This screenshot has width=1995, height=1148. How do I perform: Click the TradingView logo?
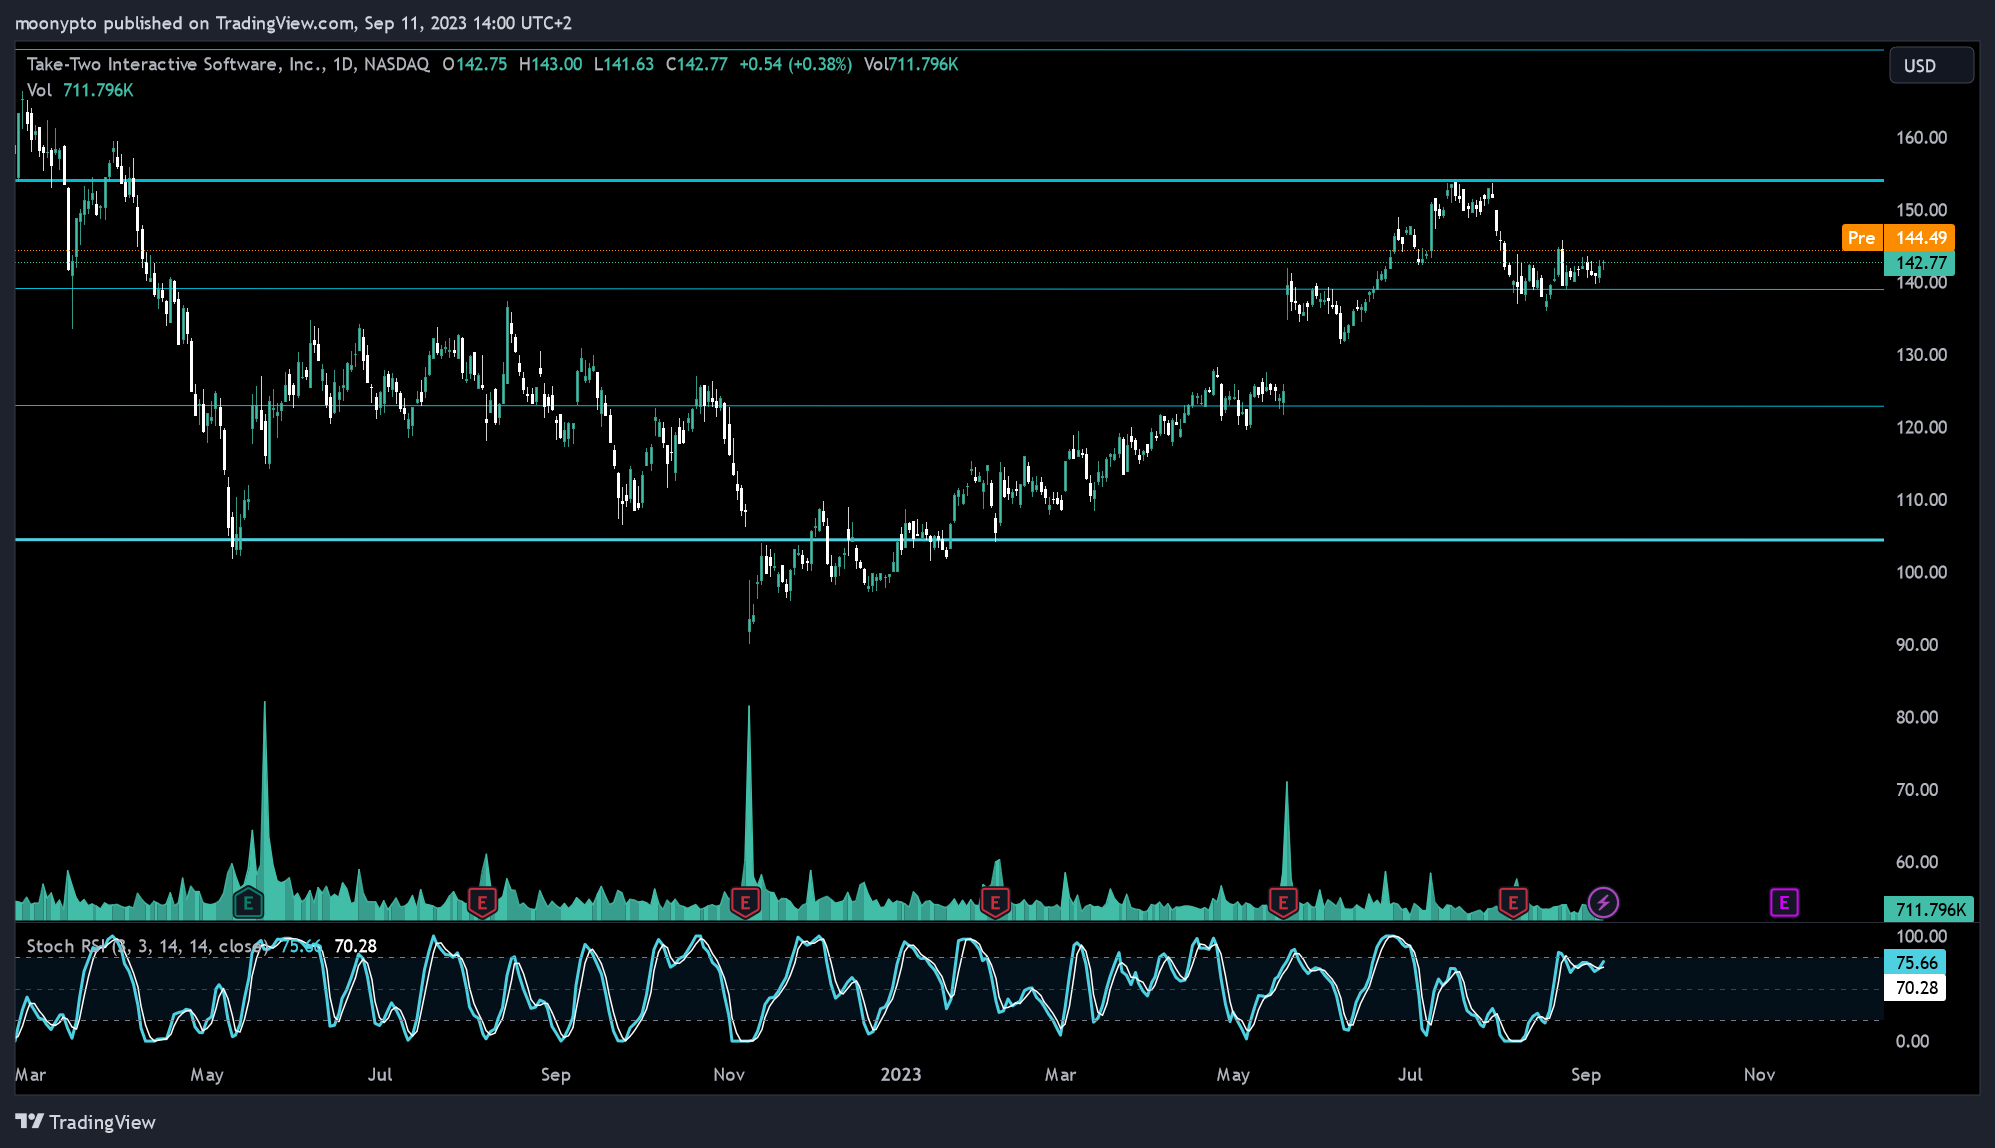coord(86,1122)
